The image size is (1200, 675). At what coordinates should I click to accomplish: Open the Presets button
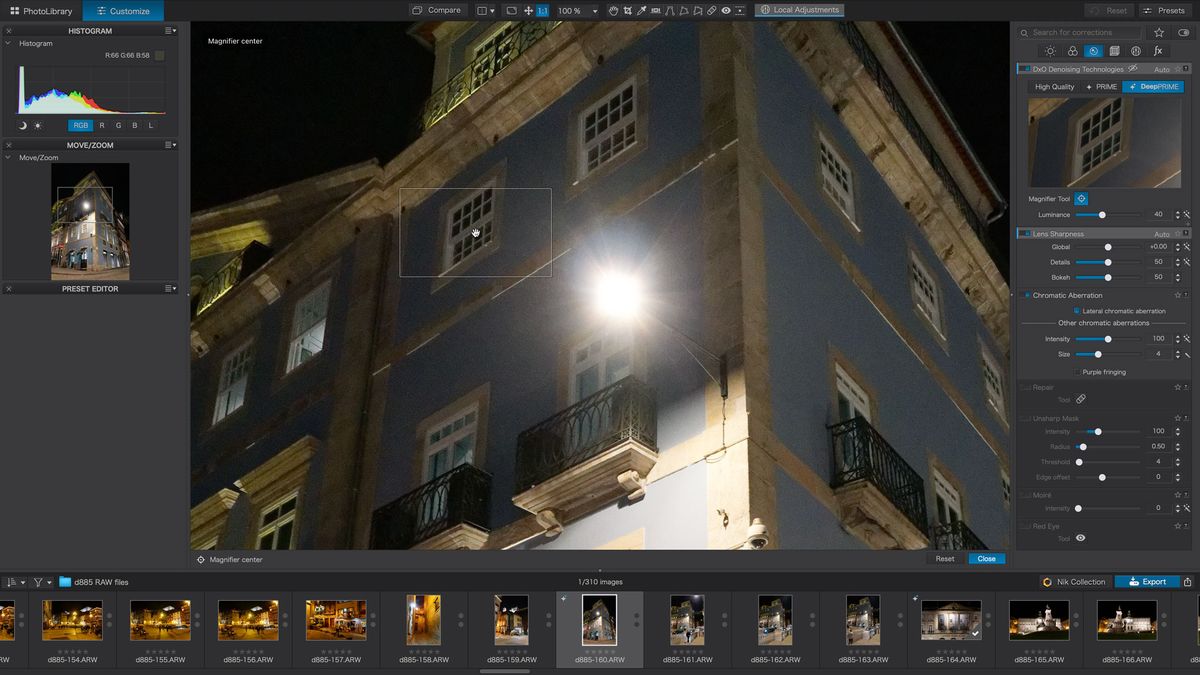(x=1163, y=10)
